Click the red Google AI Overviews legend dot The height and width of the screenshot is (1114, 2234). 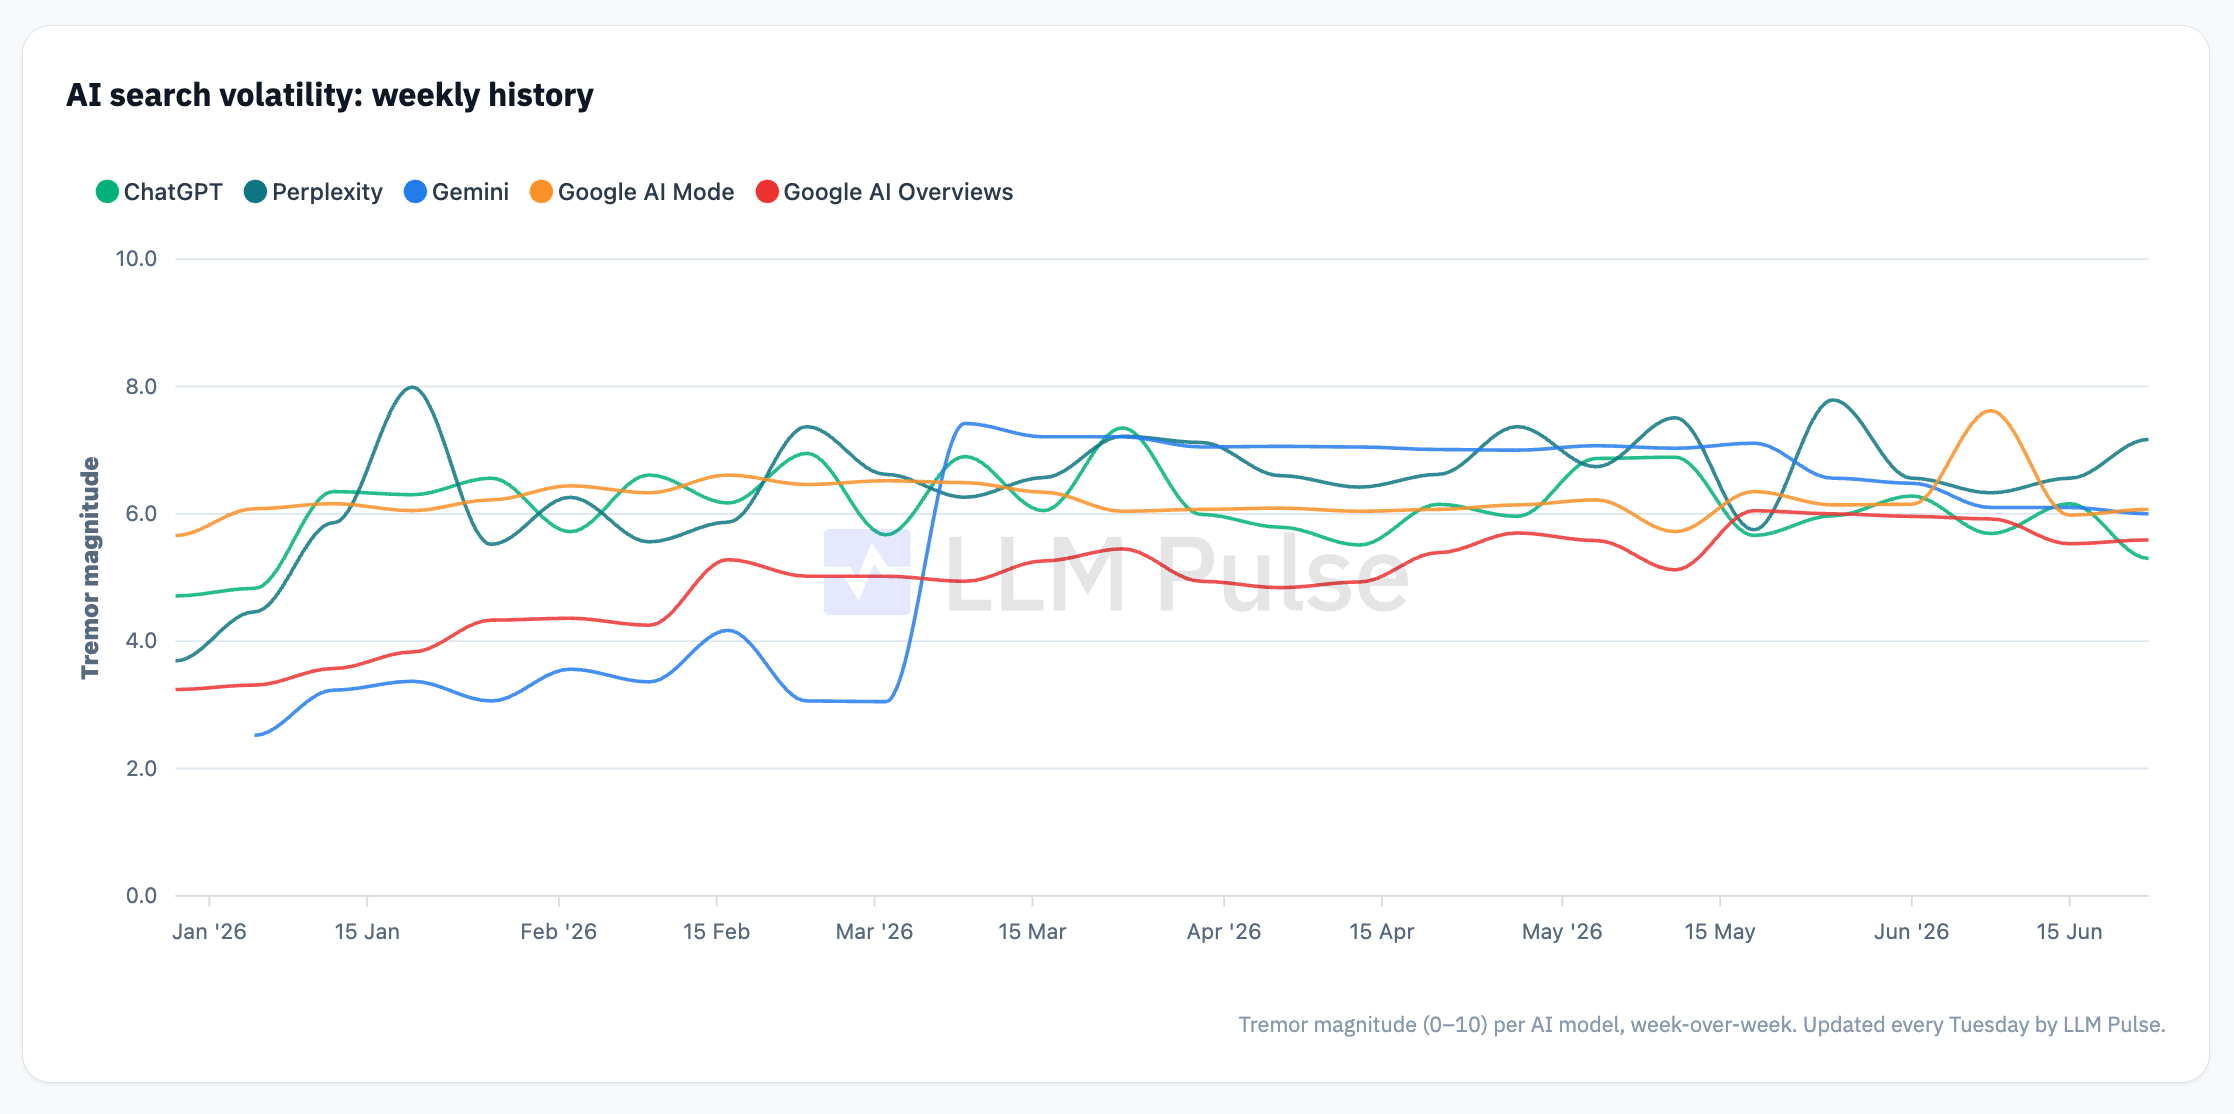click(x=767, y=192)
